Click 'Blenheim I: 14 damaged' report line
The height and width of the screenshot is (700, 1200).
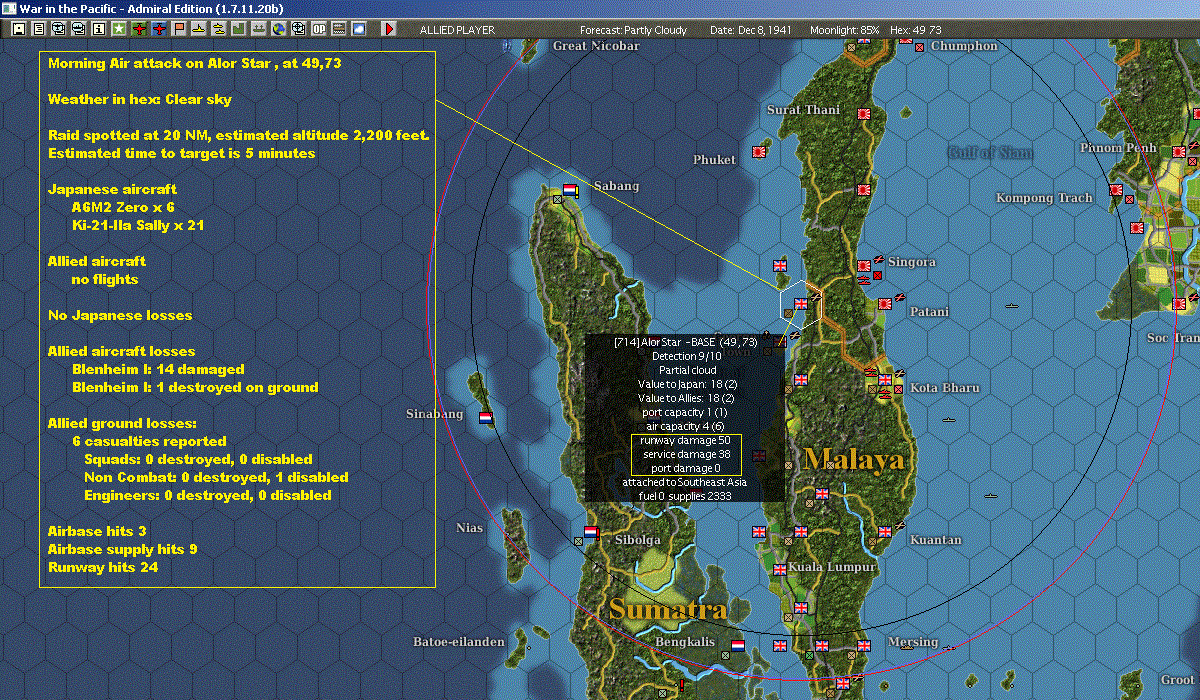pyautogui.click(x=158, y=369)
